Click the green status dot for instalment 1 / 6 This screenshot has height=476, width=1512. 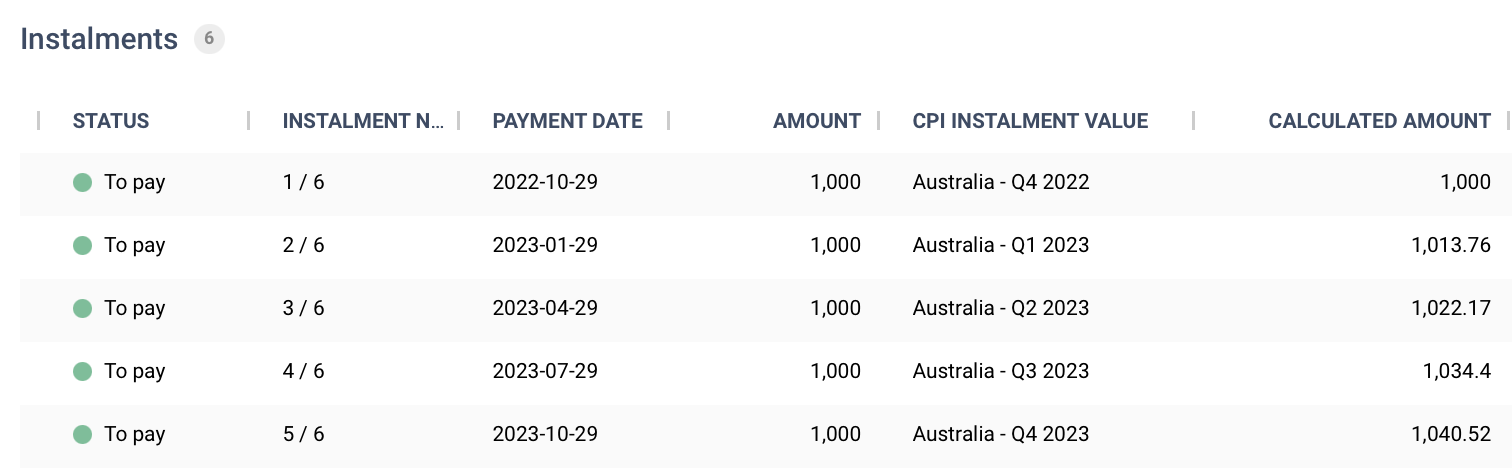tap(83, 182)
